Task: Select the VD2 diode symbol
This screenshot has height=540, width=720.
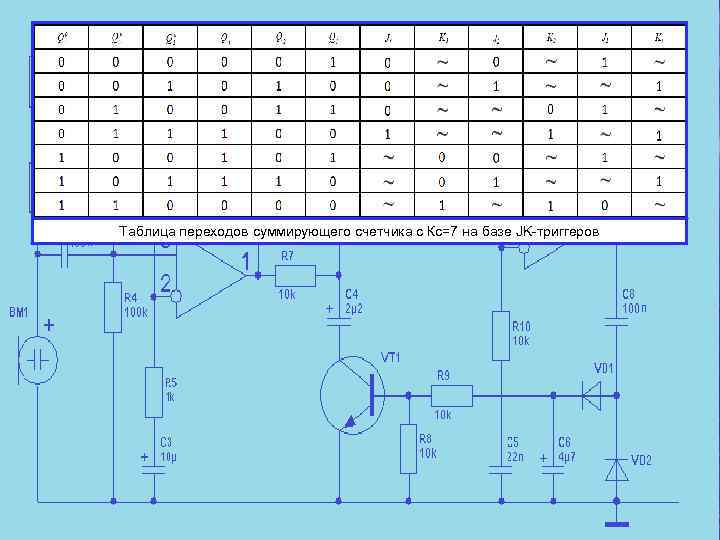Action: pyautogui.click(x=616, y=470)
